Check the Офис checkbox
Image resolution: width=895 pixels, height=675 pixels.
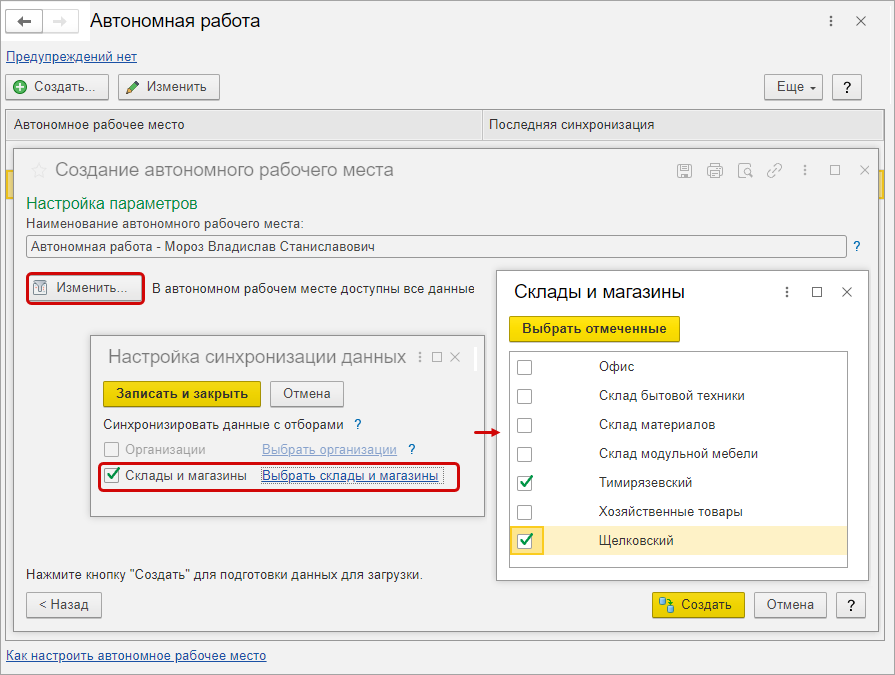[525, 367]
